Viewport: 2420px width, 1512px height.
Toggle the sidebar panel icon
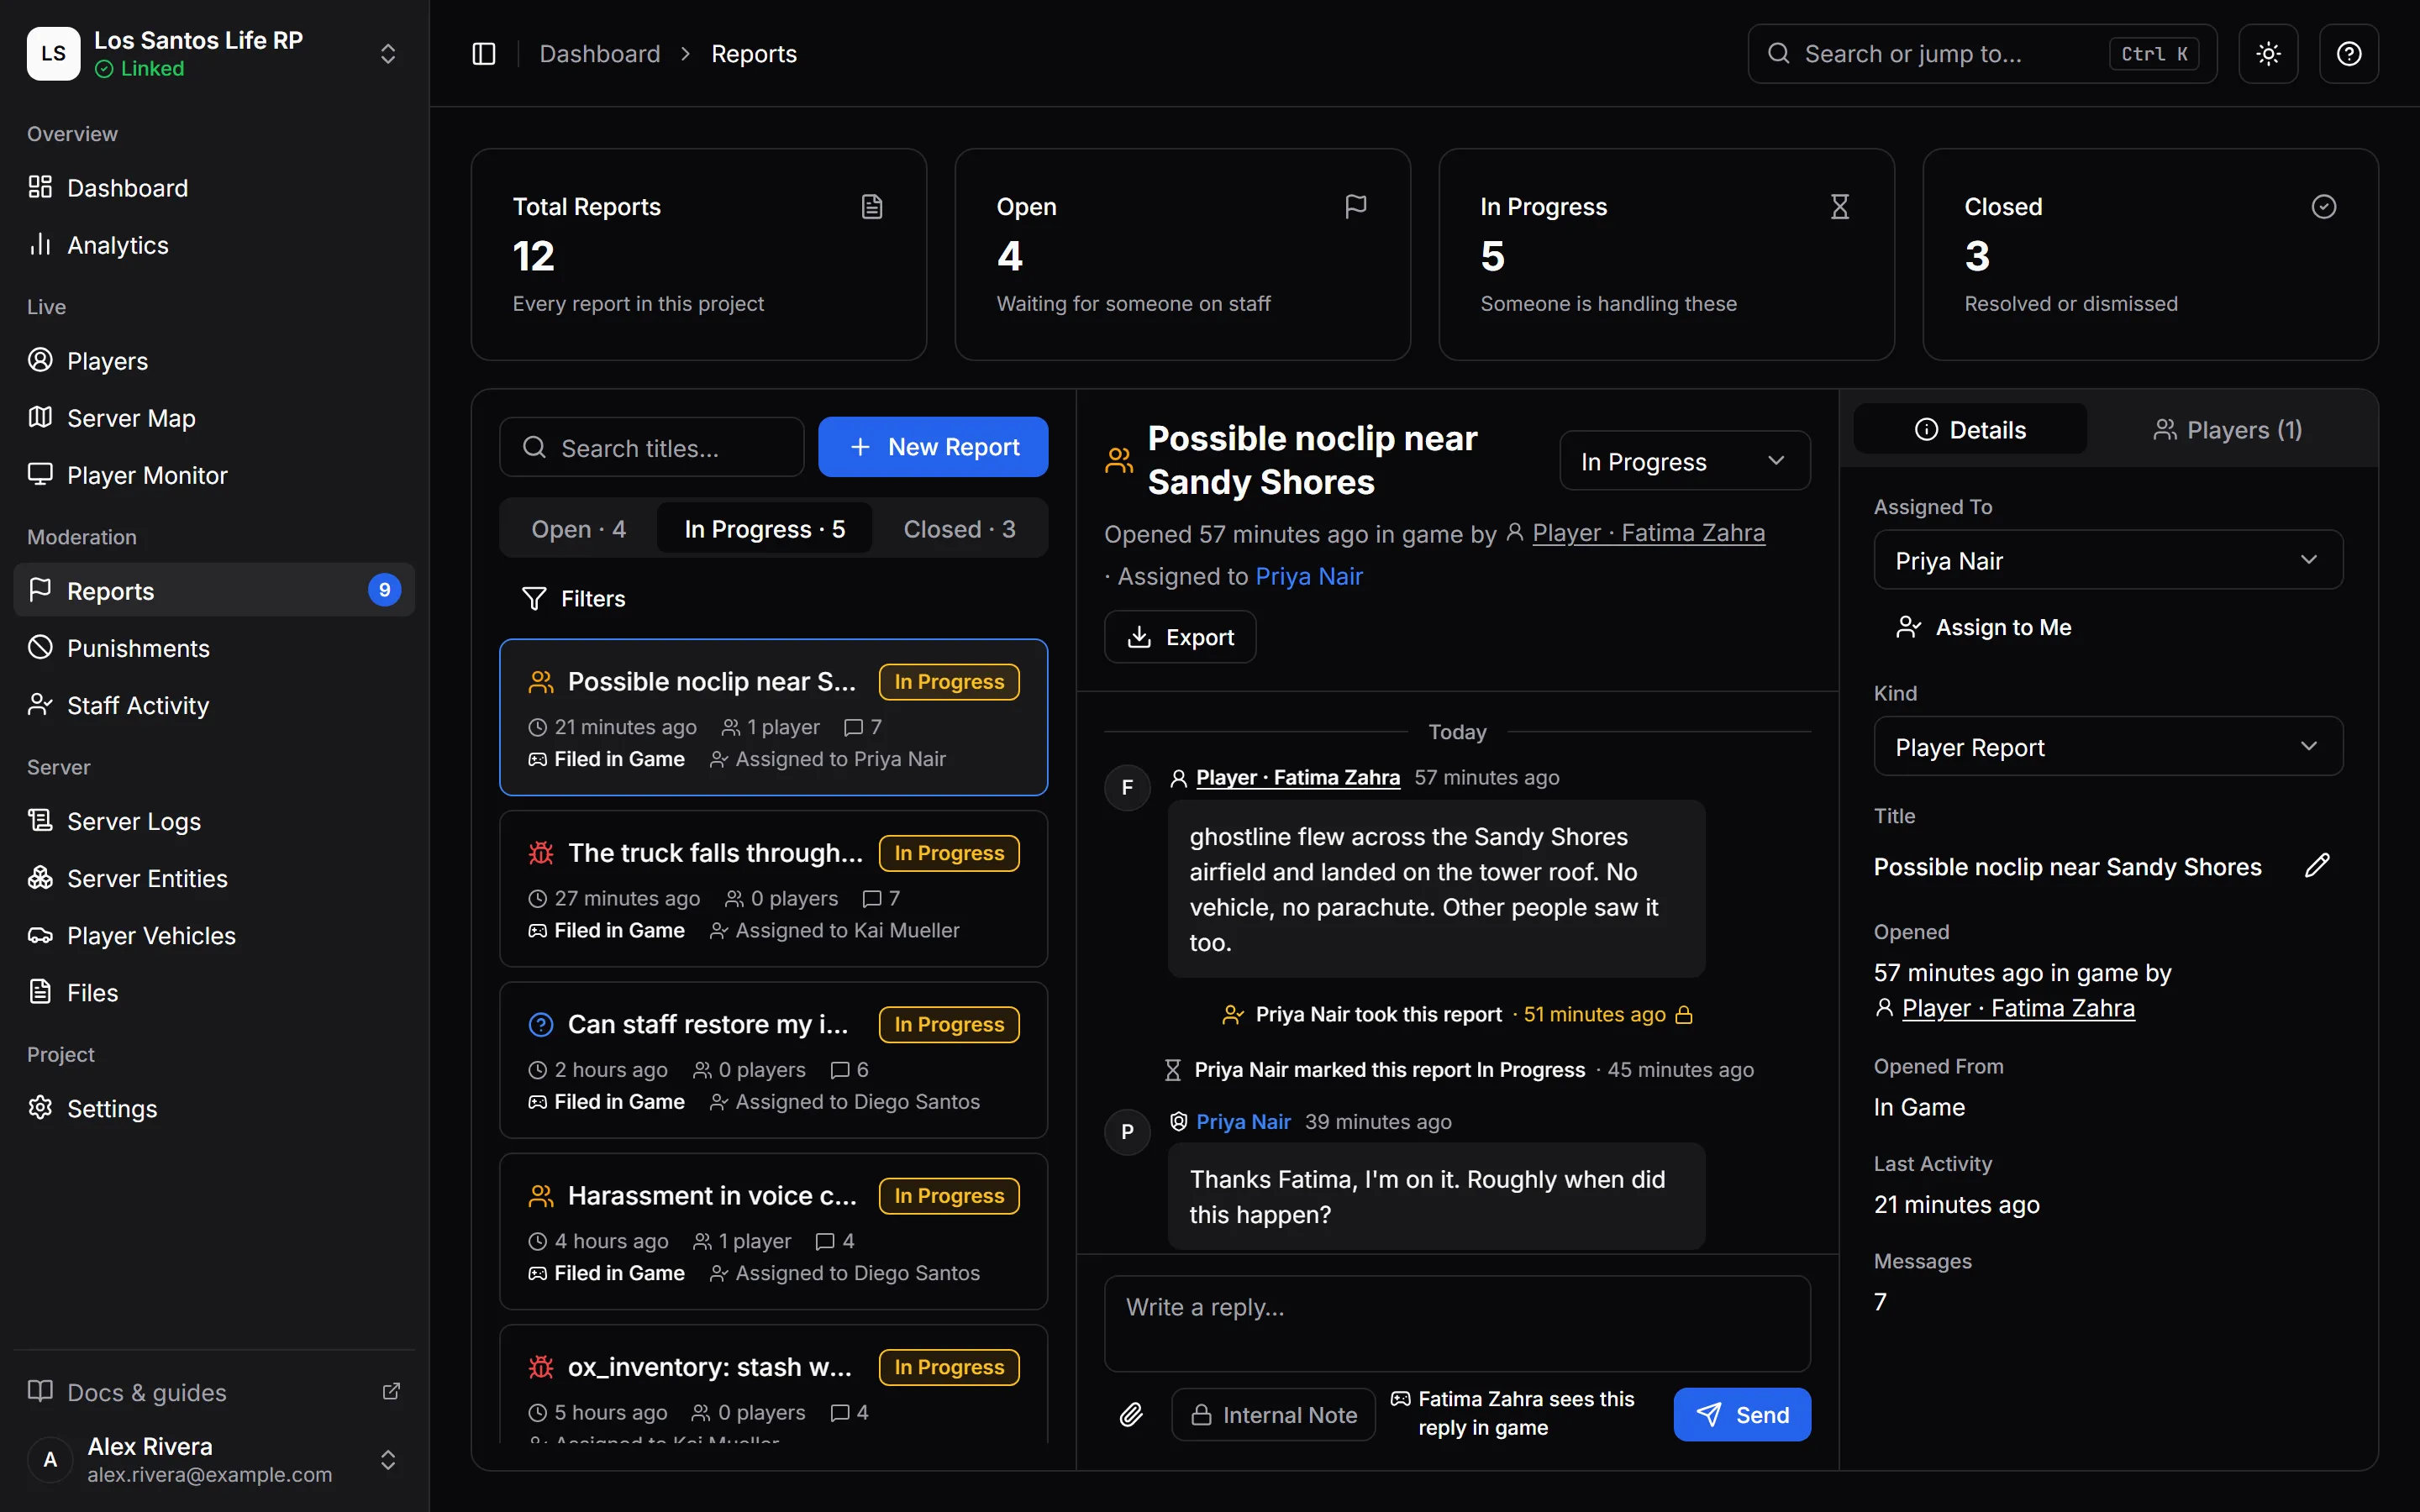tap(483, 54)
